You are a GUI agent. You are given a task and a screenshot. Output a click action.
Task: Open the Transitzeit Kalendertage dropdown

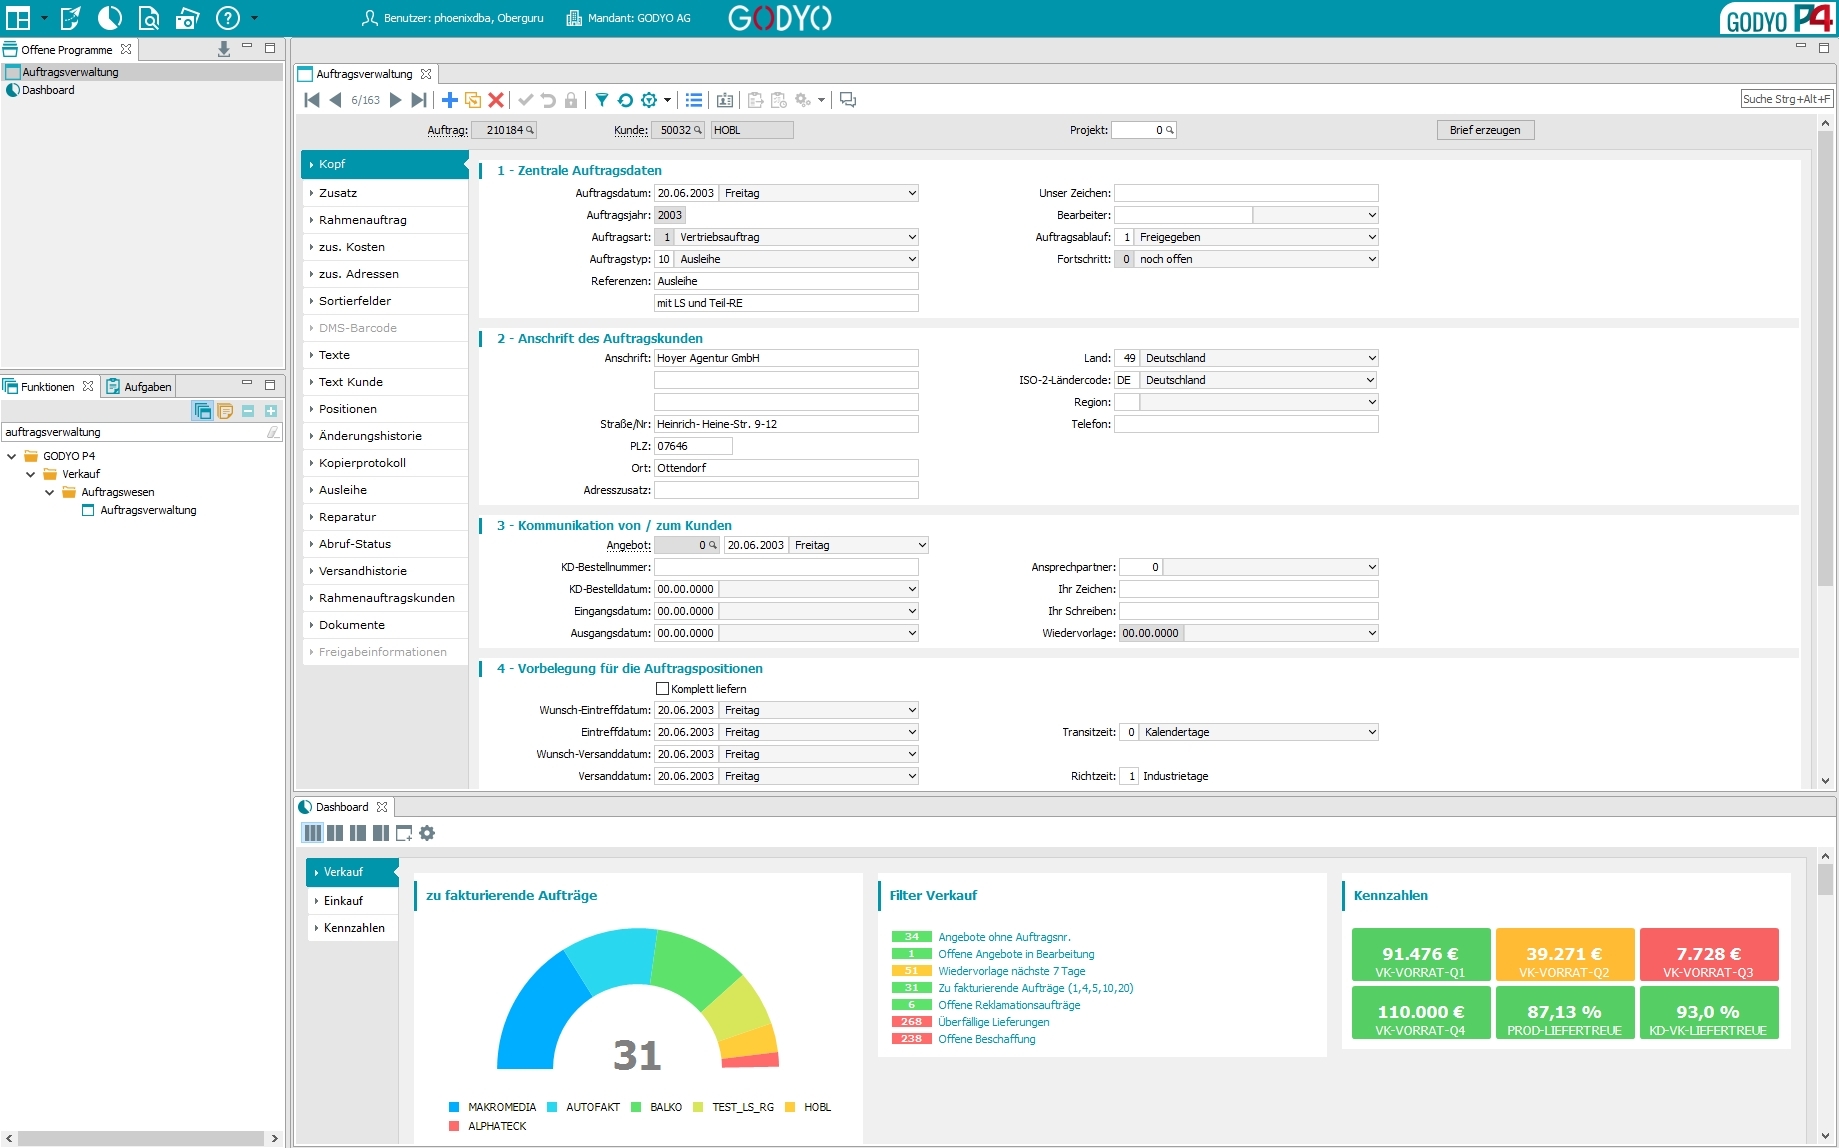[1372, 732]
